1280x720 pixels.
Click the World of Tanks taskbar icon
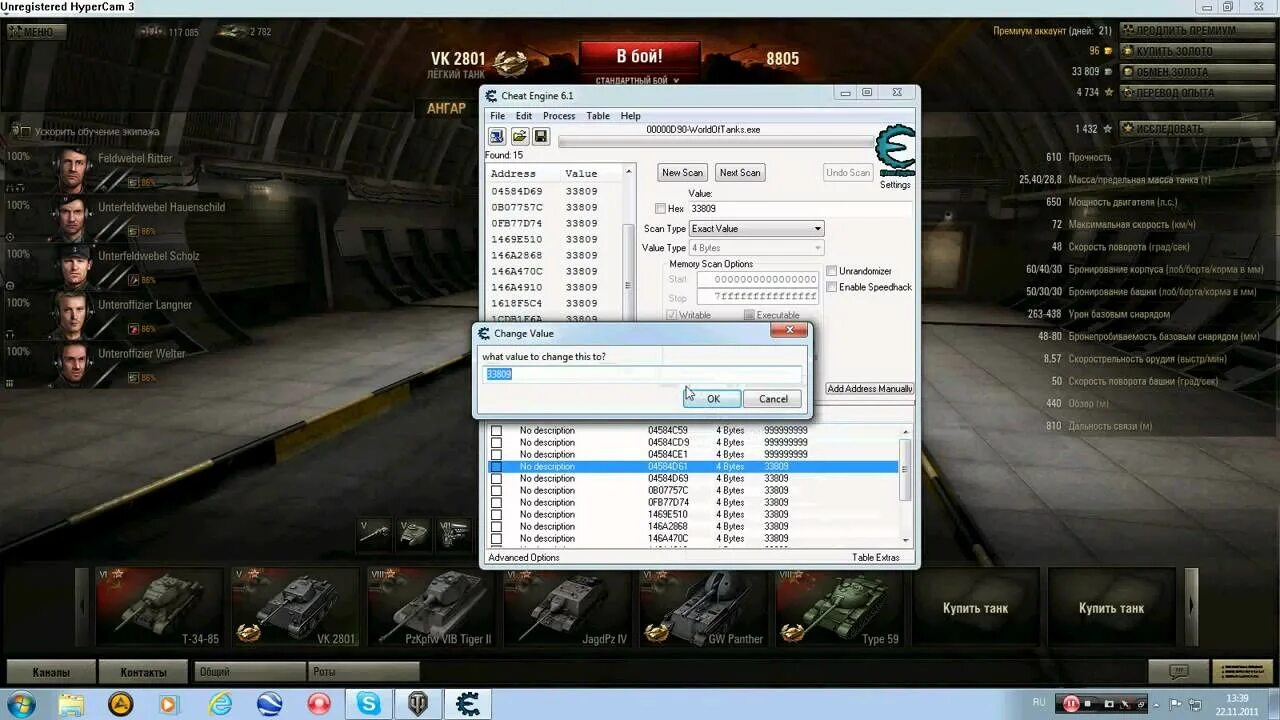coord(418,704)
